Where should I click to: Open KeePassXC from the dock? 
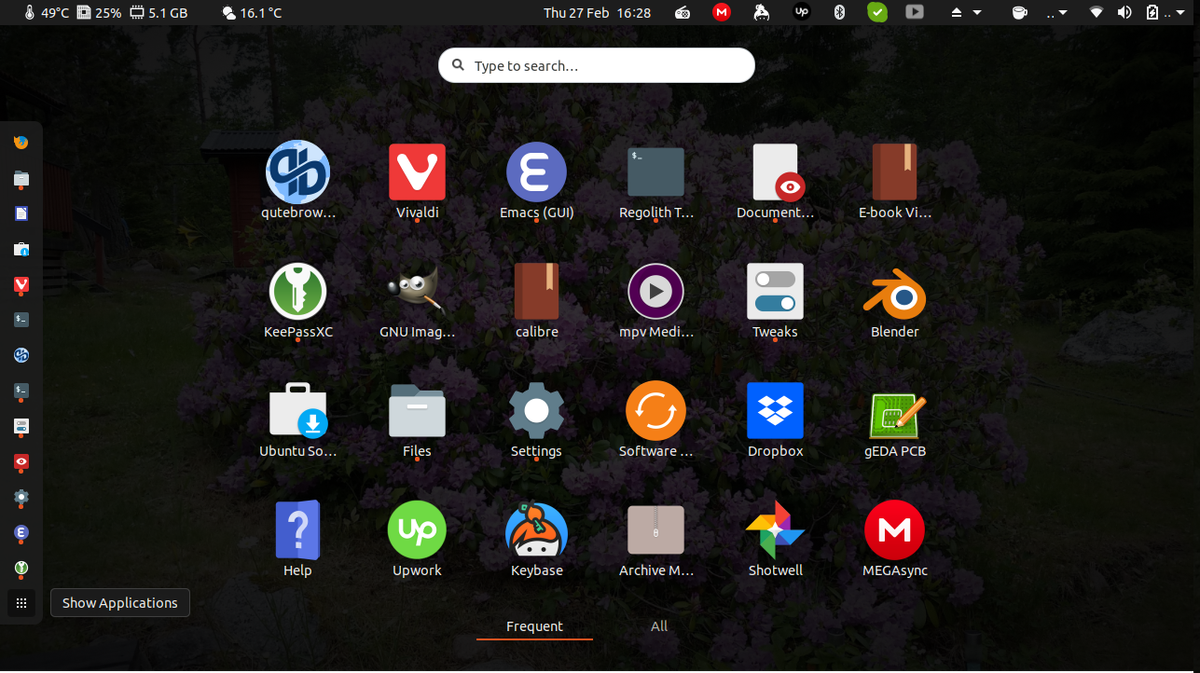click(21, 568)
